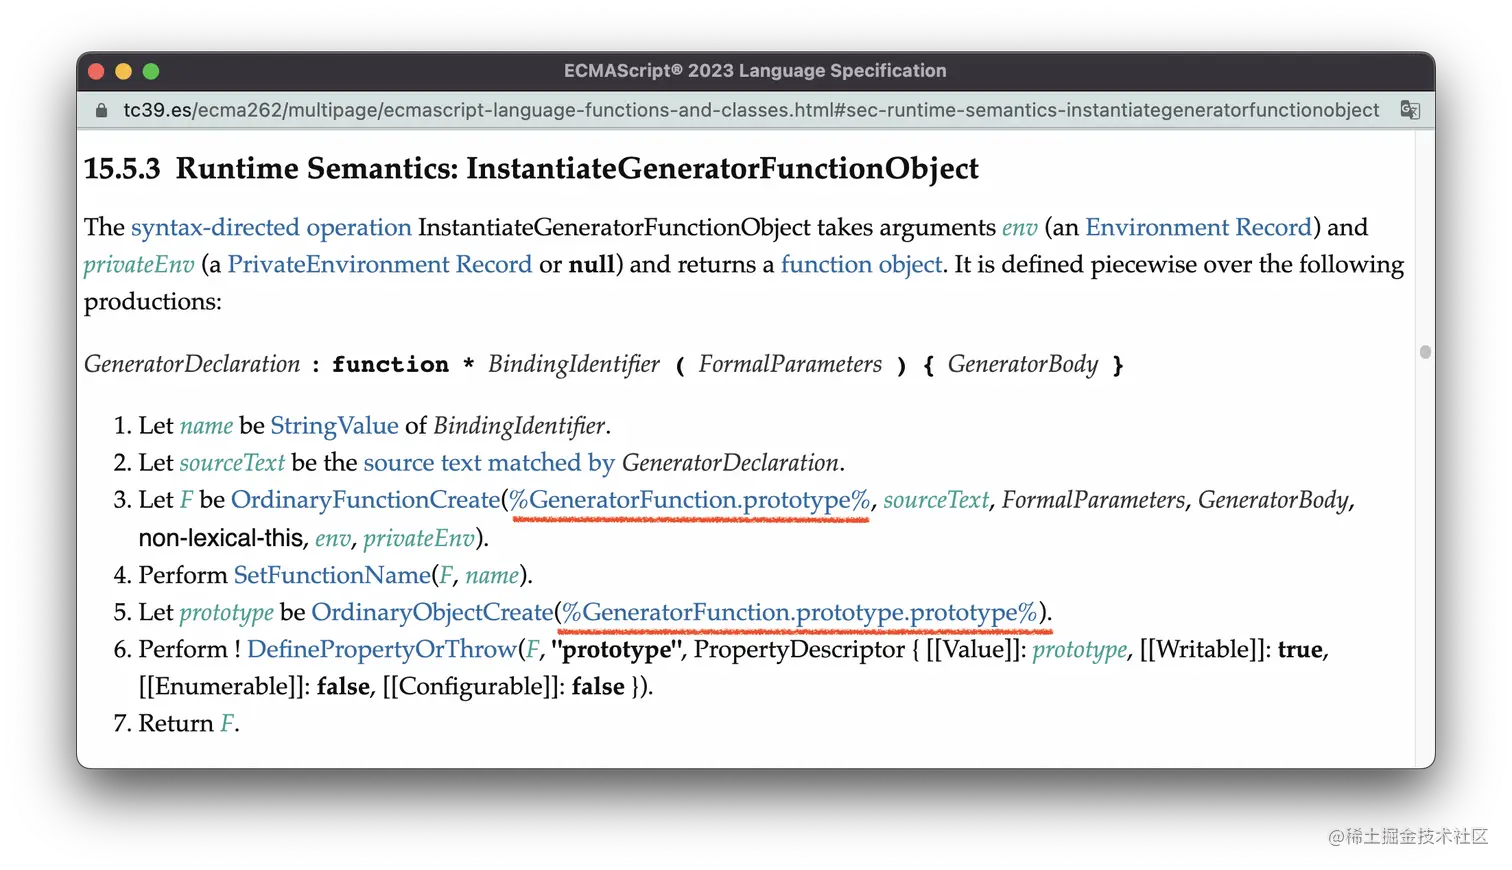Click the GeneratorBody nonterminal in production

coord(1023,365)
